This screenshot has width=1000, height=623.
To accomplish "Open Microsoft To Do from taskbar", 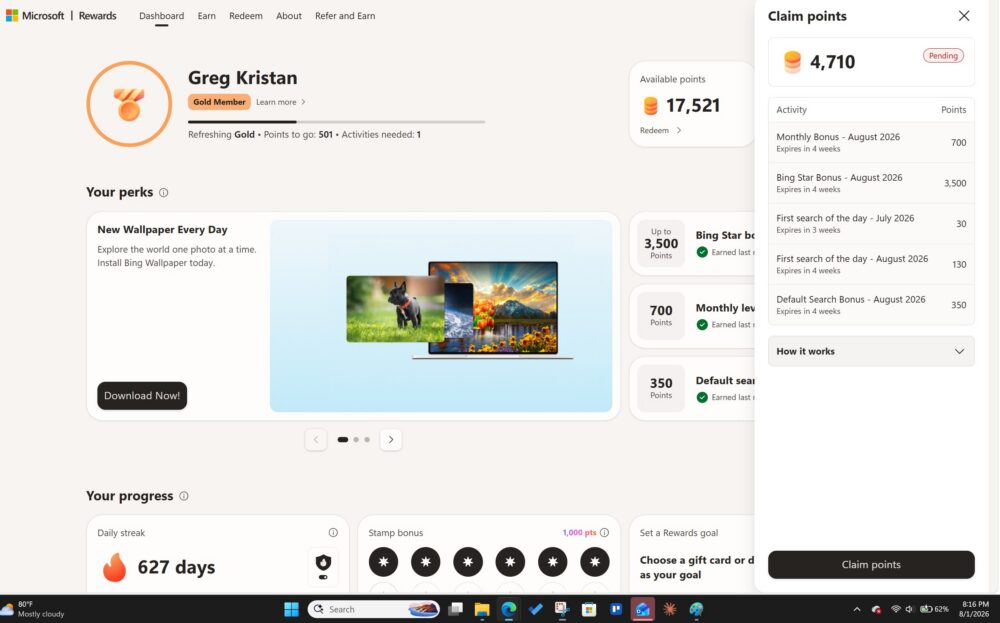I will (535, 609).
